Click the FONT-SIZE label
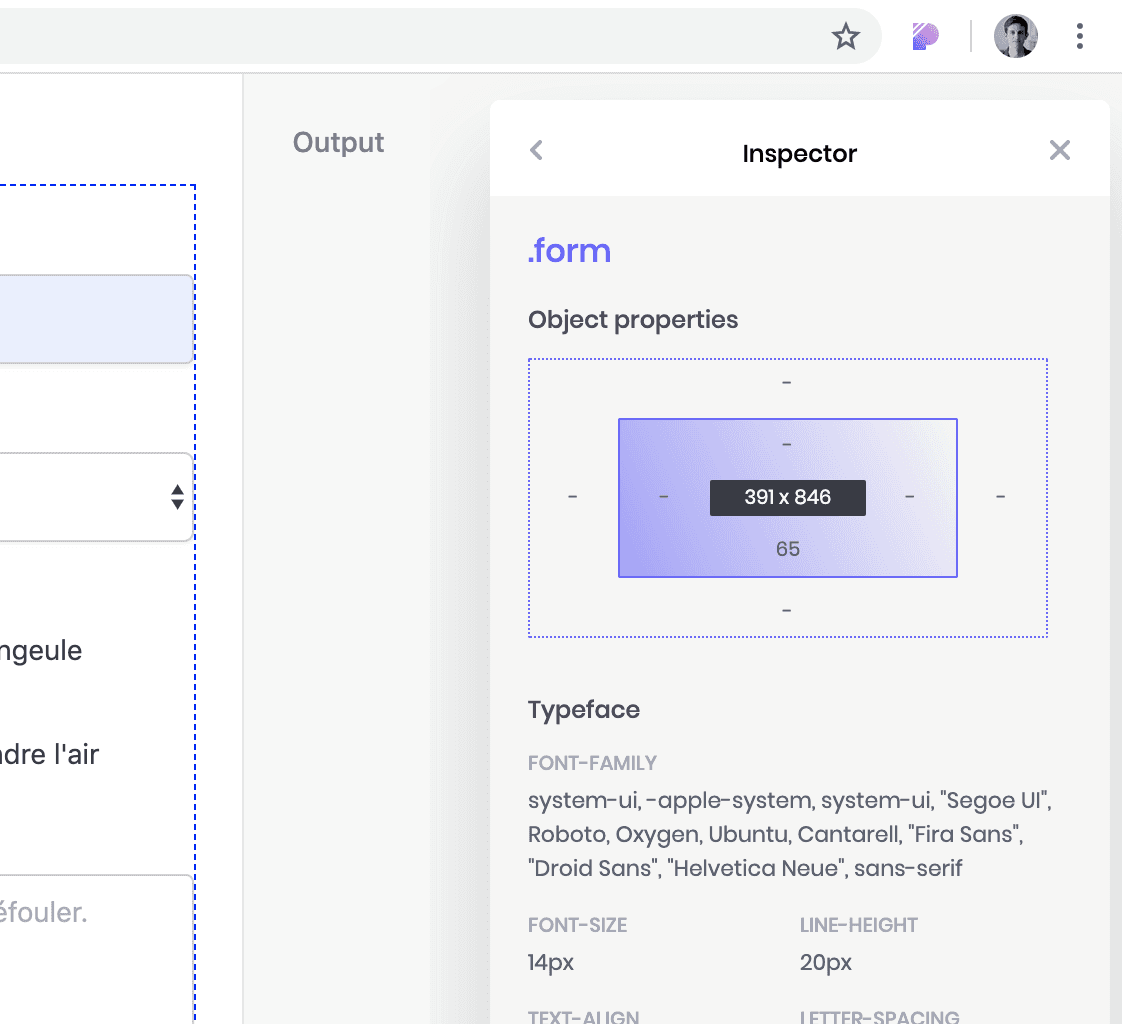This screenshot has height=1024, width=1122. pos(577,925)
